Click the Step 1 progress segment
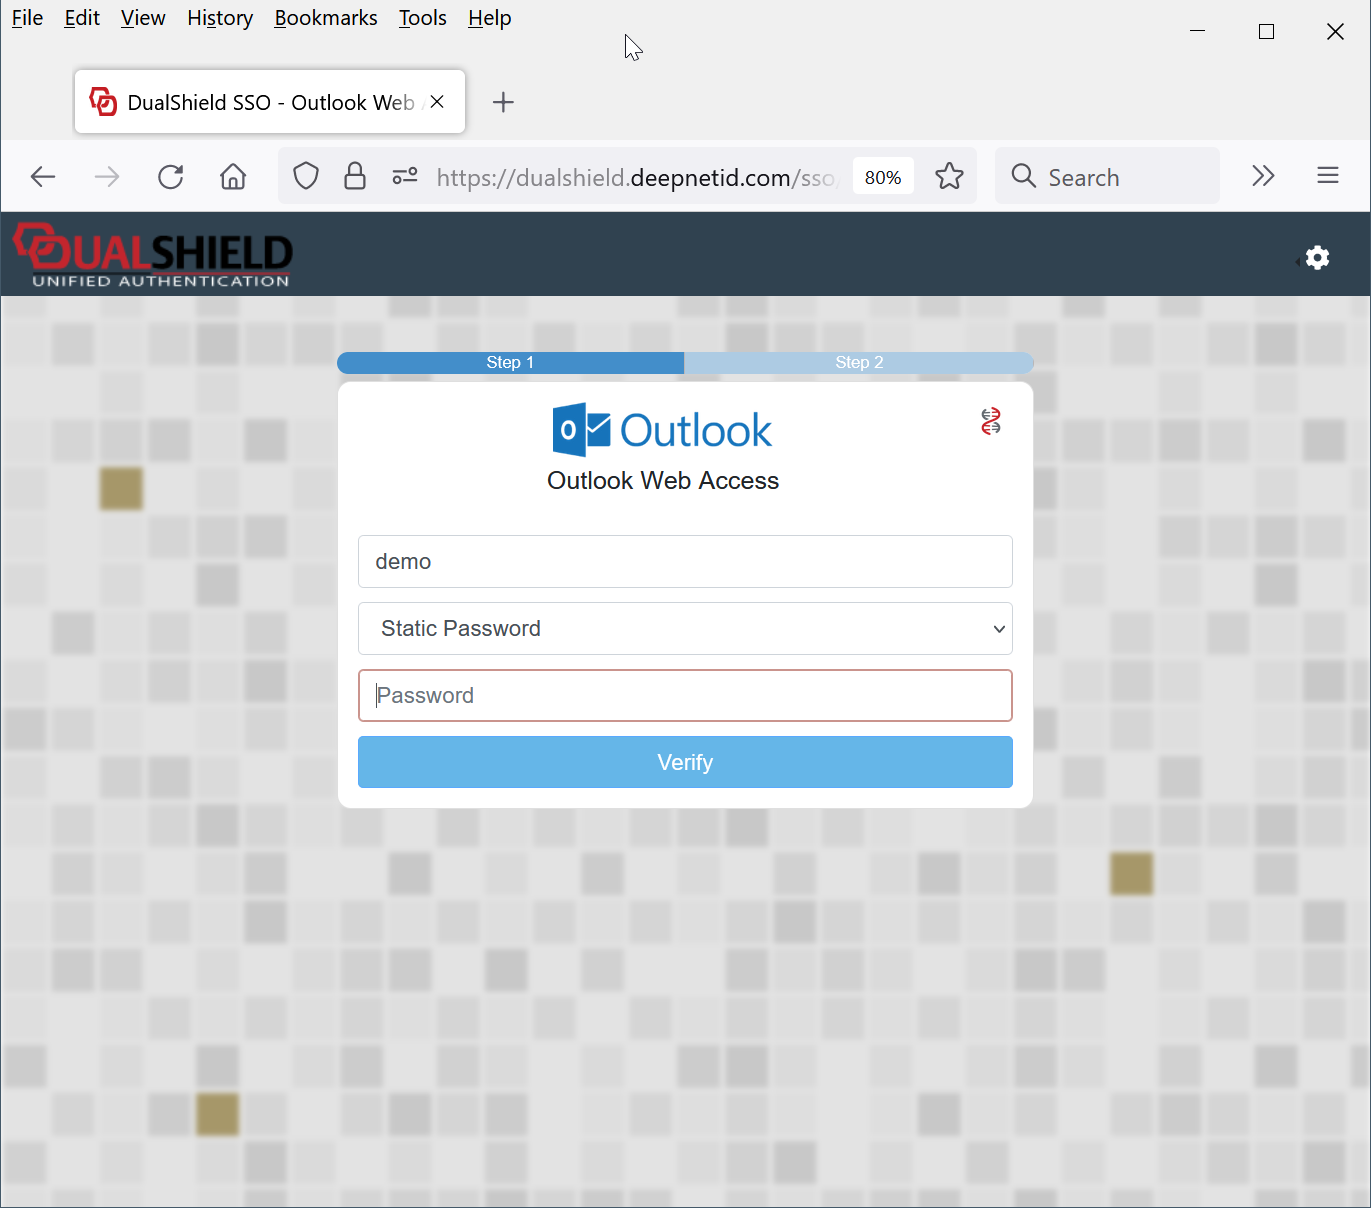Viewport: 1371px width, 1208px height. pos(510,362)
